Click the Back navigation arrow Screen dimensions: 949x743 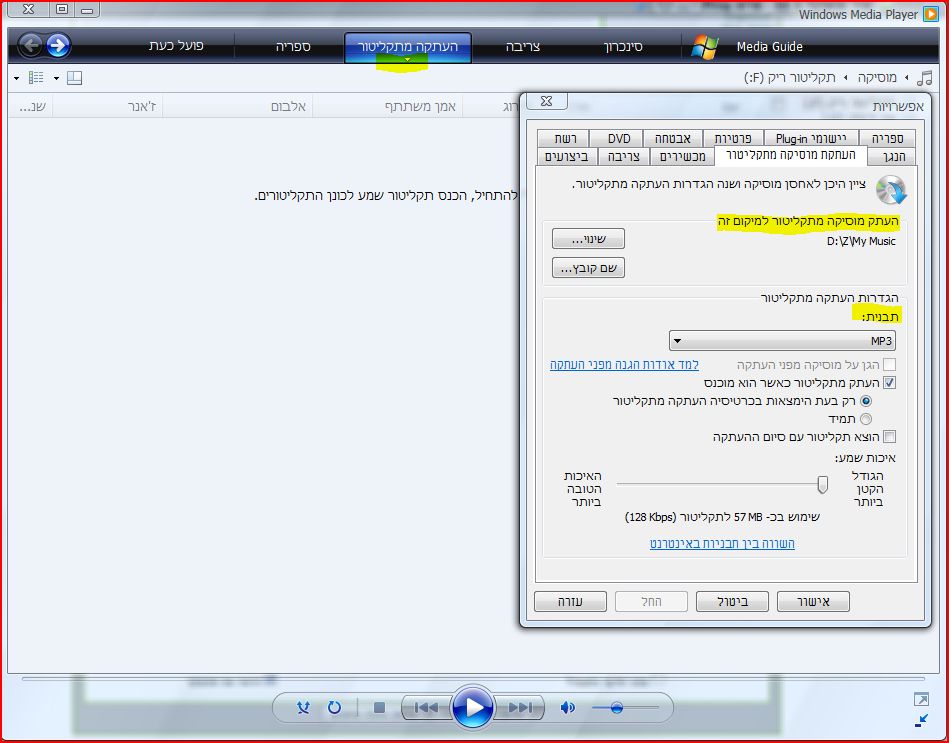click(x=30, y=45)
